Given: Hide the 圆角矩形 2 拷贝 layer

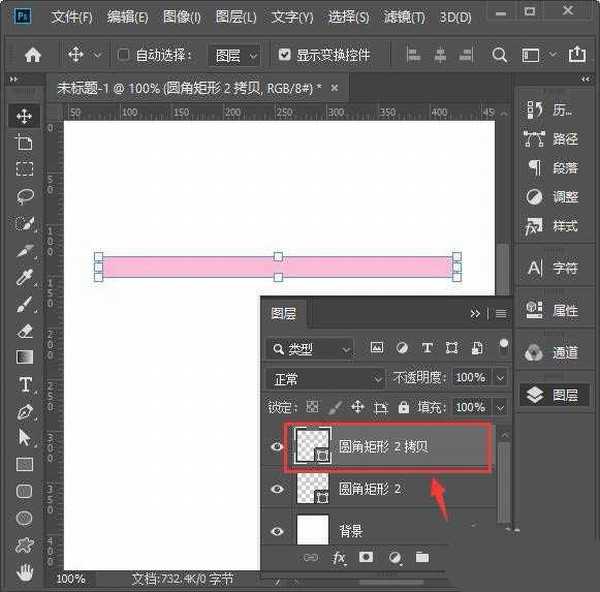Looking at the screenshot, I should 277,447.
